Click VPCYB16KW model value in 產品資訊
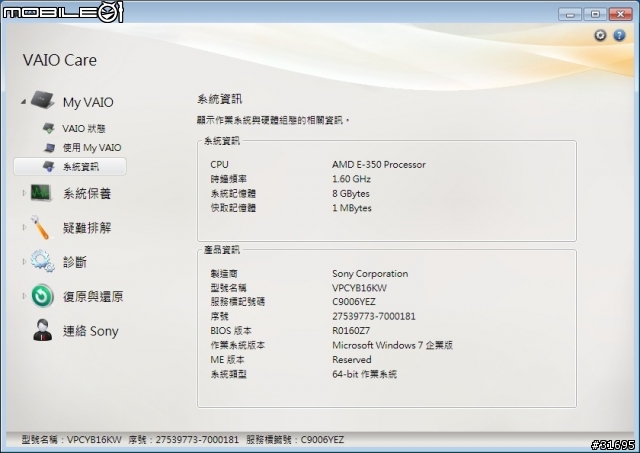This screenshot has width=640, height=453. pyautogui.click(x=359, y=288)
